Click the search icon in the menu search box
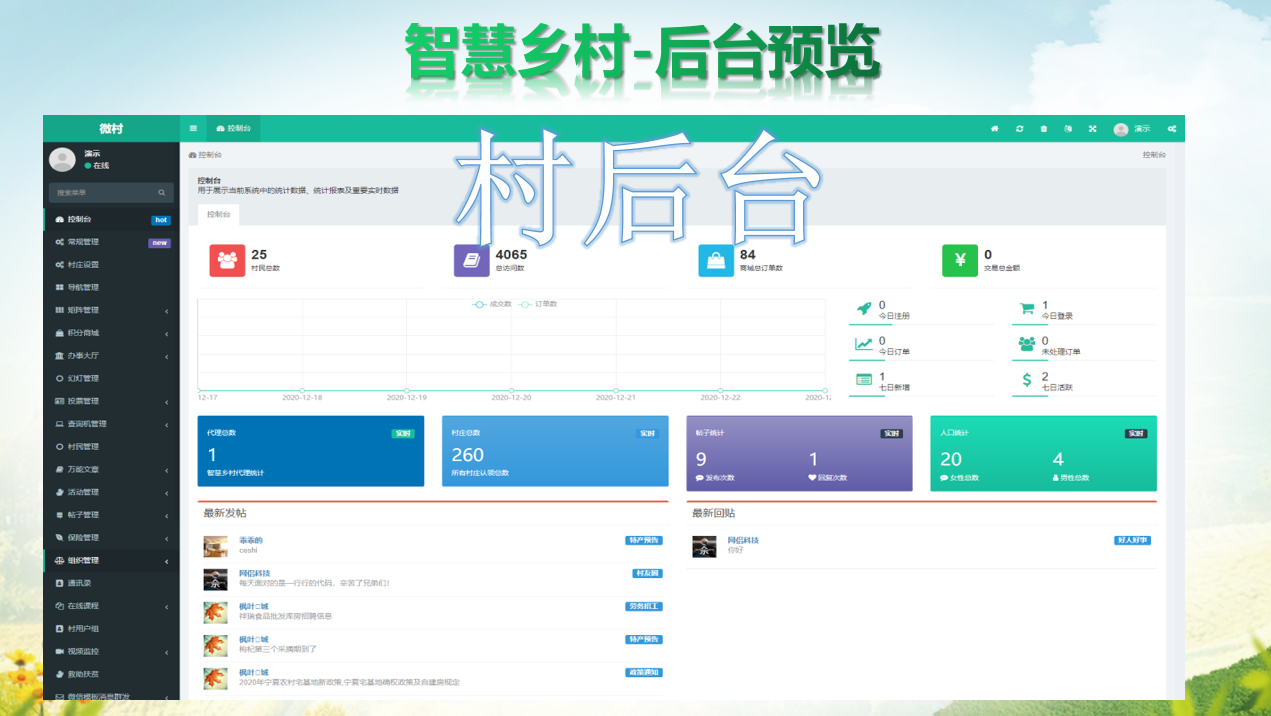Image resolution: width=1271 pixels, height=716 pixels. 162,192
